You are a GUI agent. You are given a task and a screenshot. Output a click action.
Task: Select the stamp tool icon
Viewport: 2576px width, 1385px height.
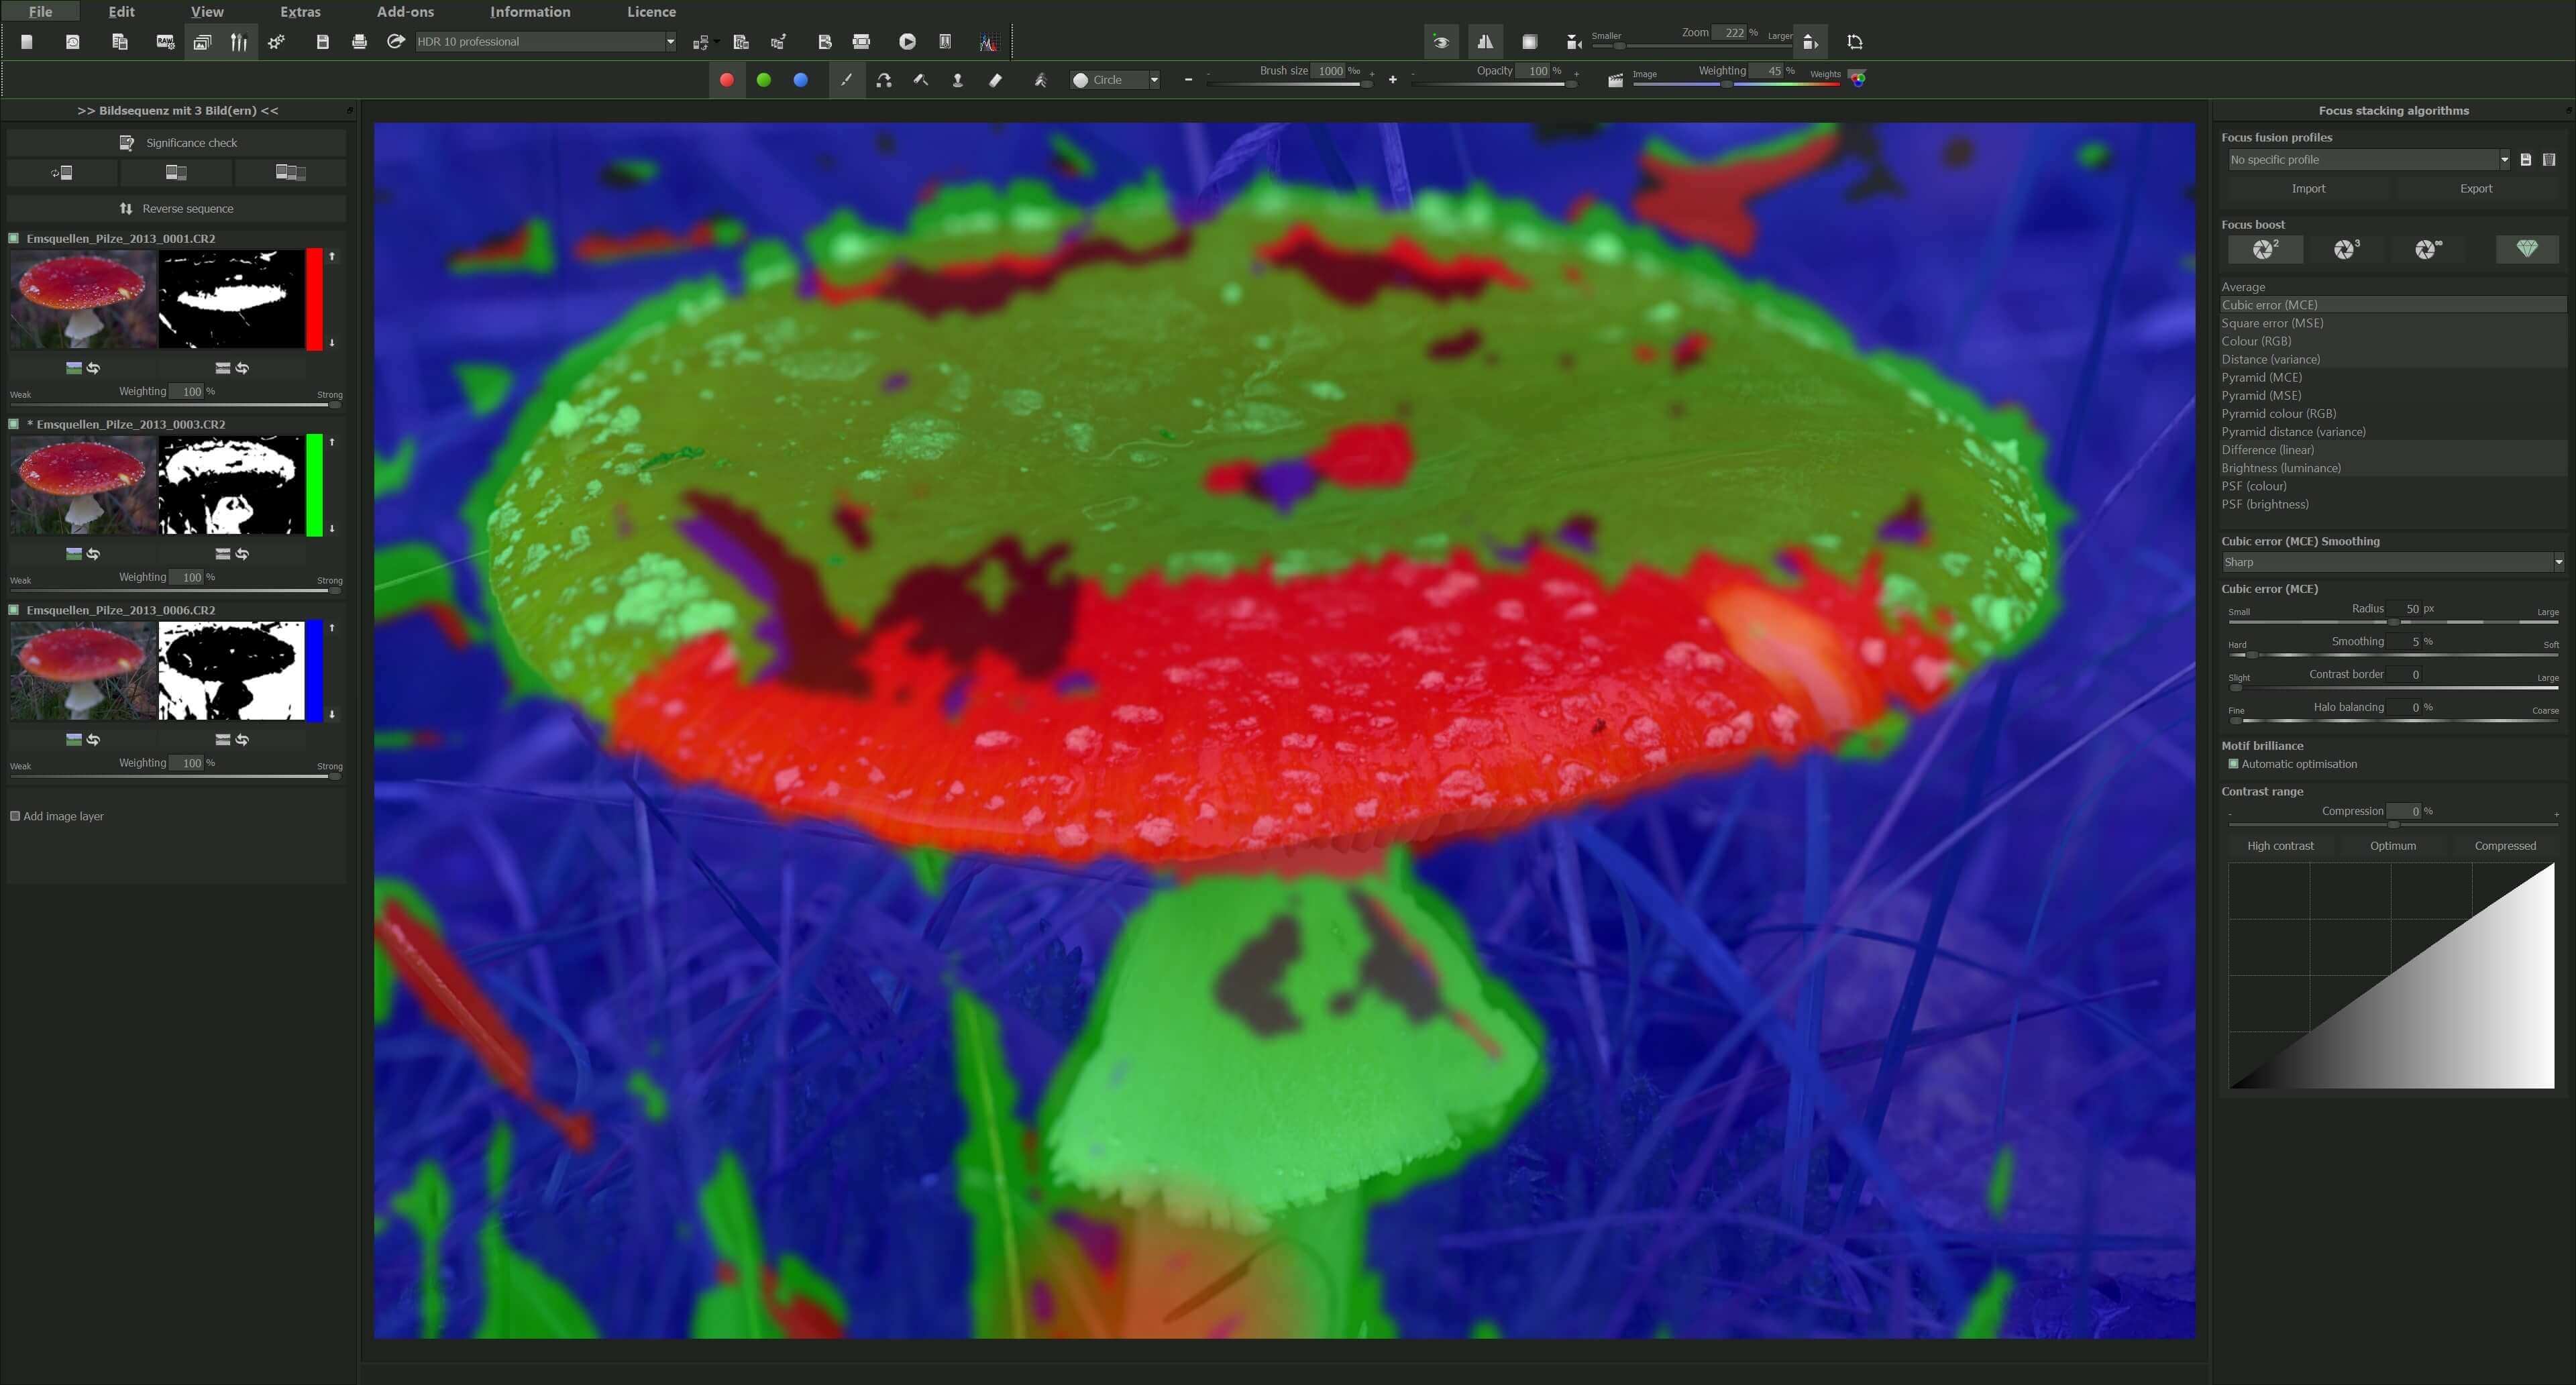click(x=957, y=80)
